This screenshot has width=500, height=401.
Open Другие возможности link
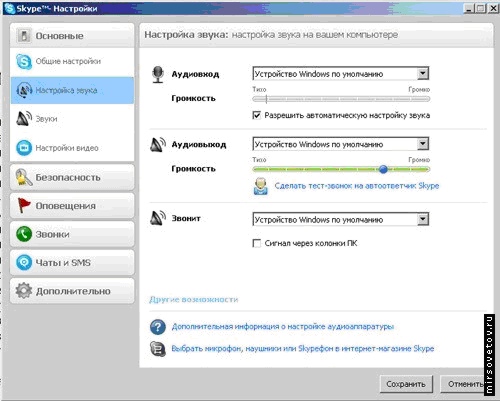(194, 299)
